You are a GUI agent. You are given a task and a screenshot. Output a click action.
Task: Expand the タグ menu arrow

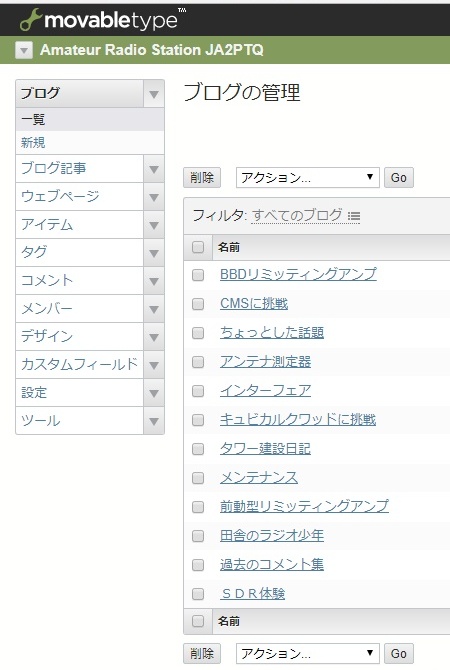(x=154, y=253)
